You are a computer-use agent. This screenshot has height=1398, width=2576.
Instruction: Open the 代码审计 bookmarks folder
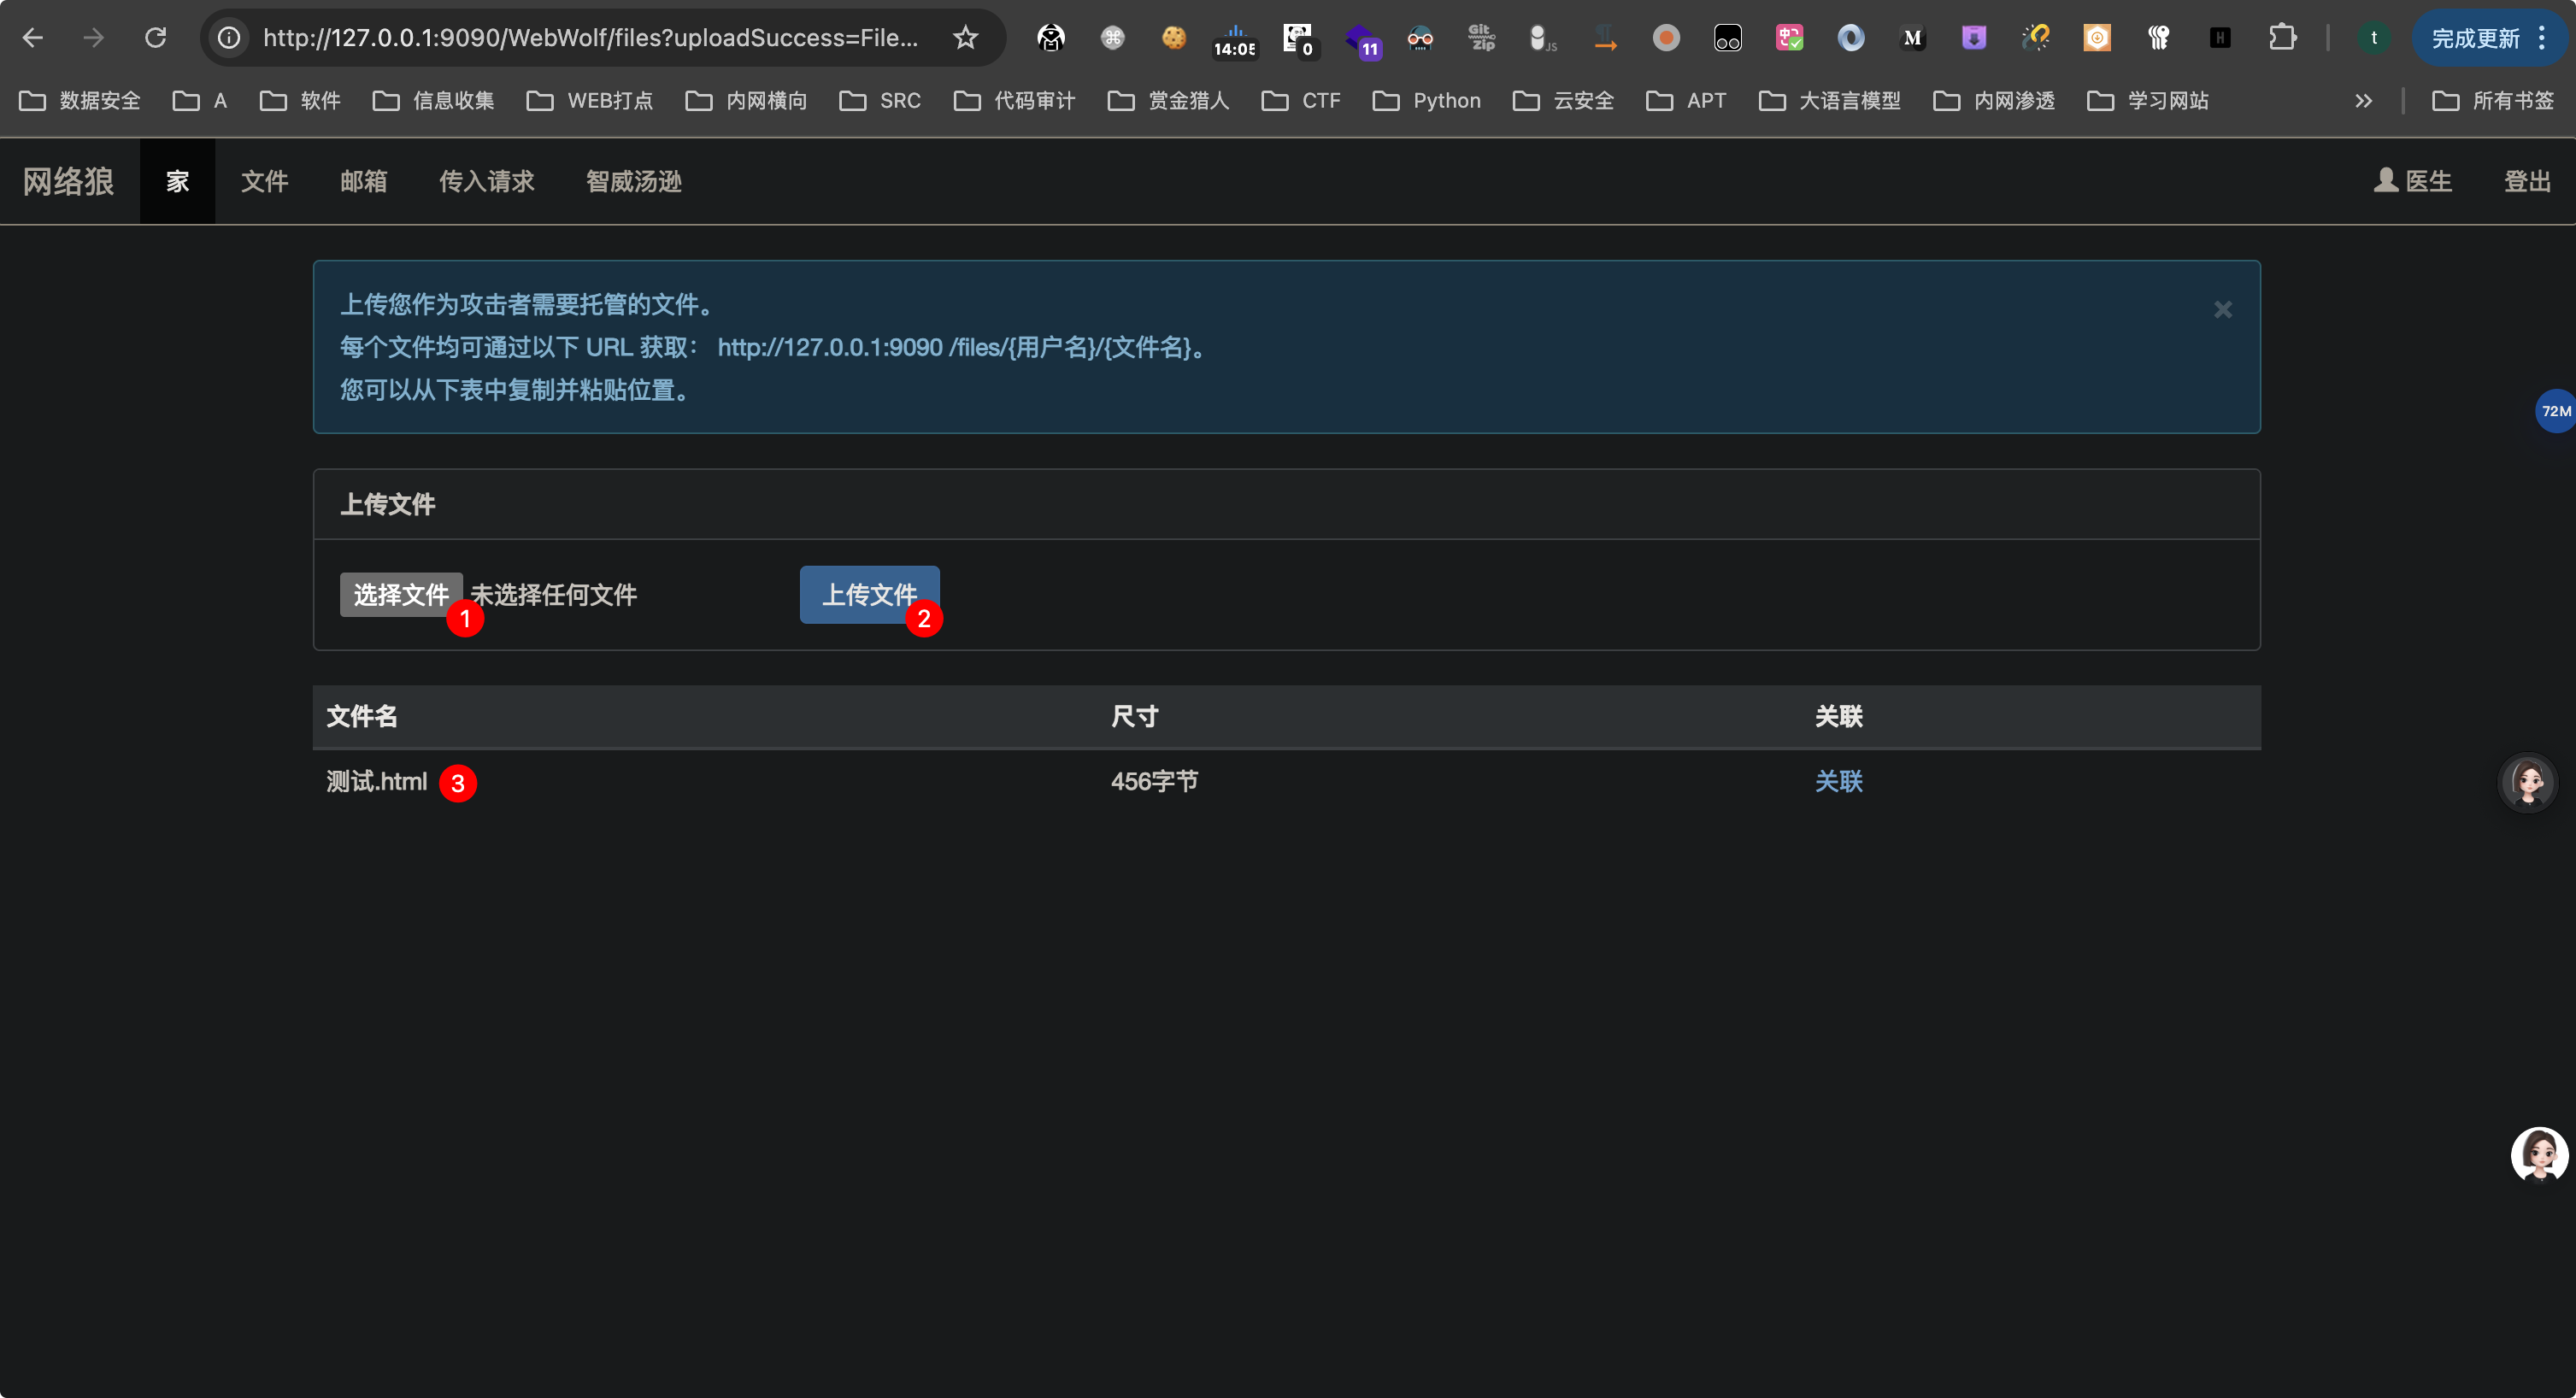tap(1015, 101)
